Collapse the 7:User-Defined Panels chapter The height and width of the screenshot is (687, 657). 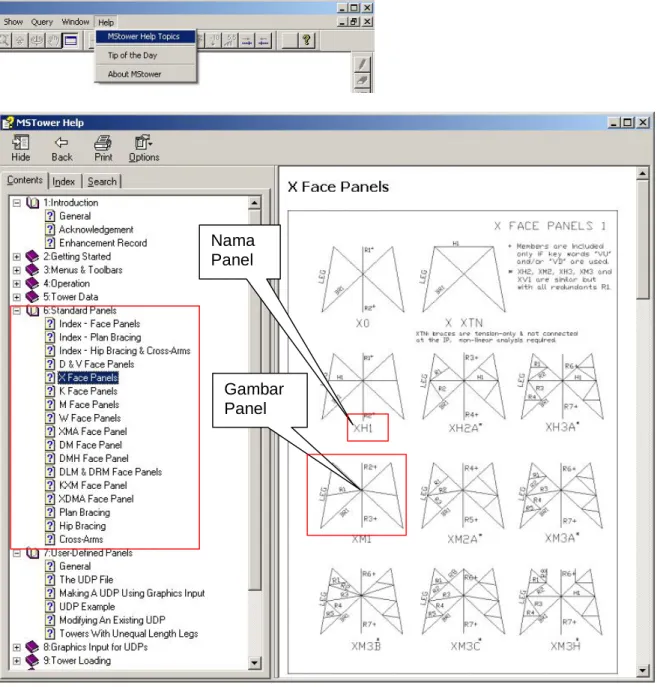(17, 553)
